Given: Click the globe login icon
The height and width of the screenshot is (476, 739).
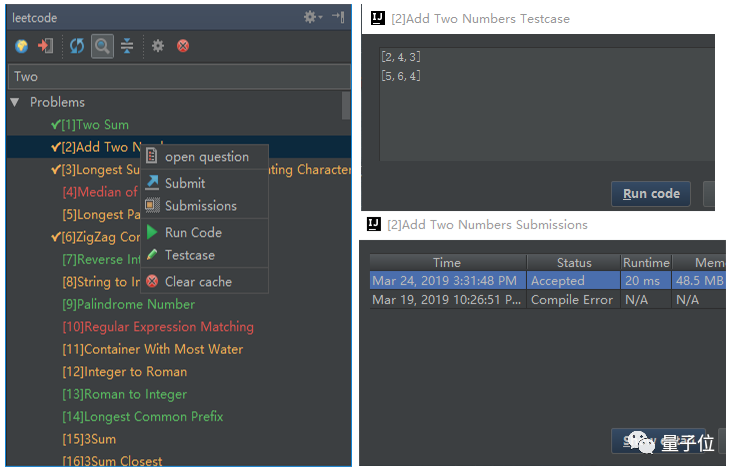Looking at the screenshot, I should coord(21,46).
